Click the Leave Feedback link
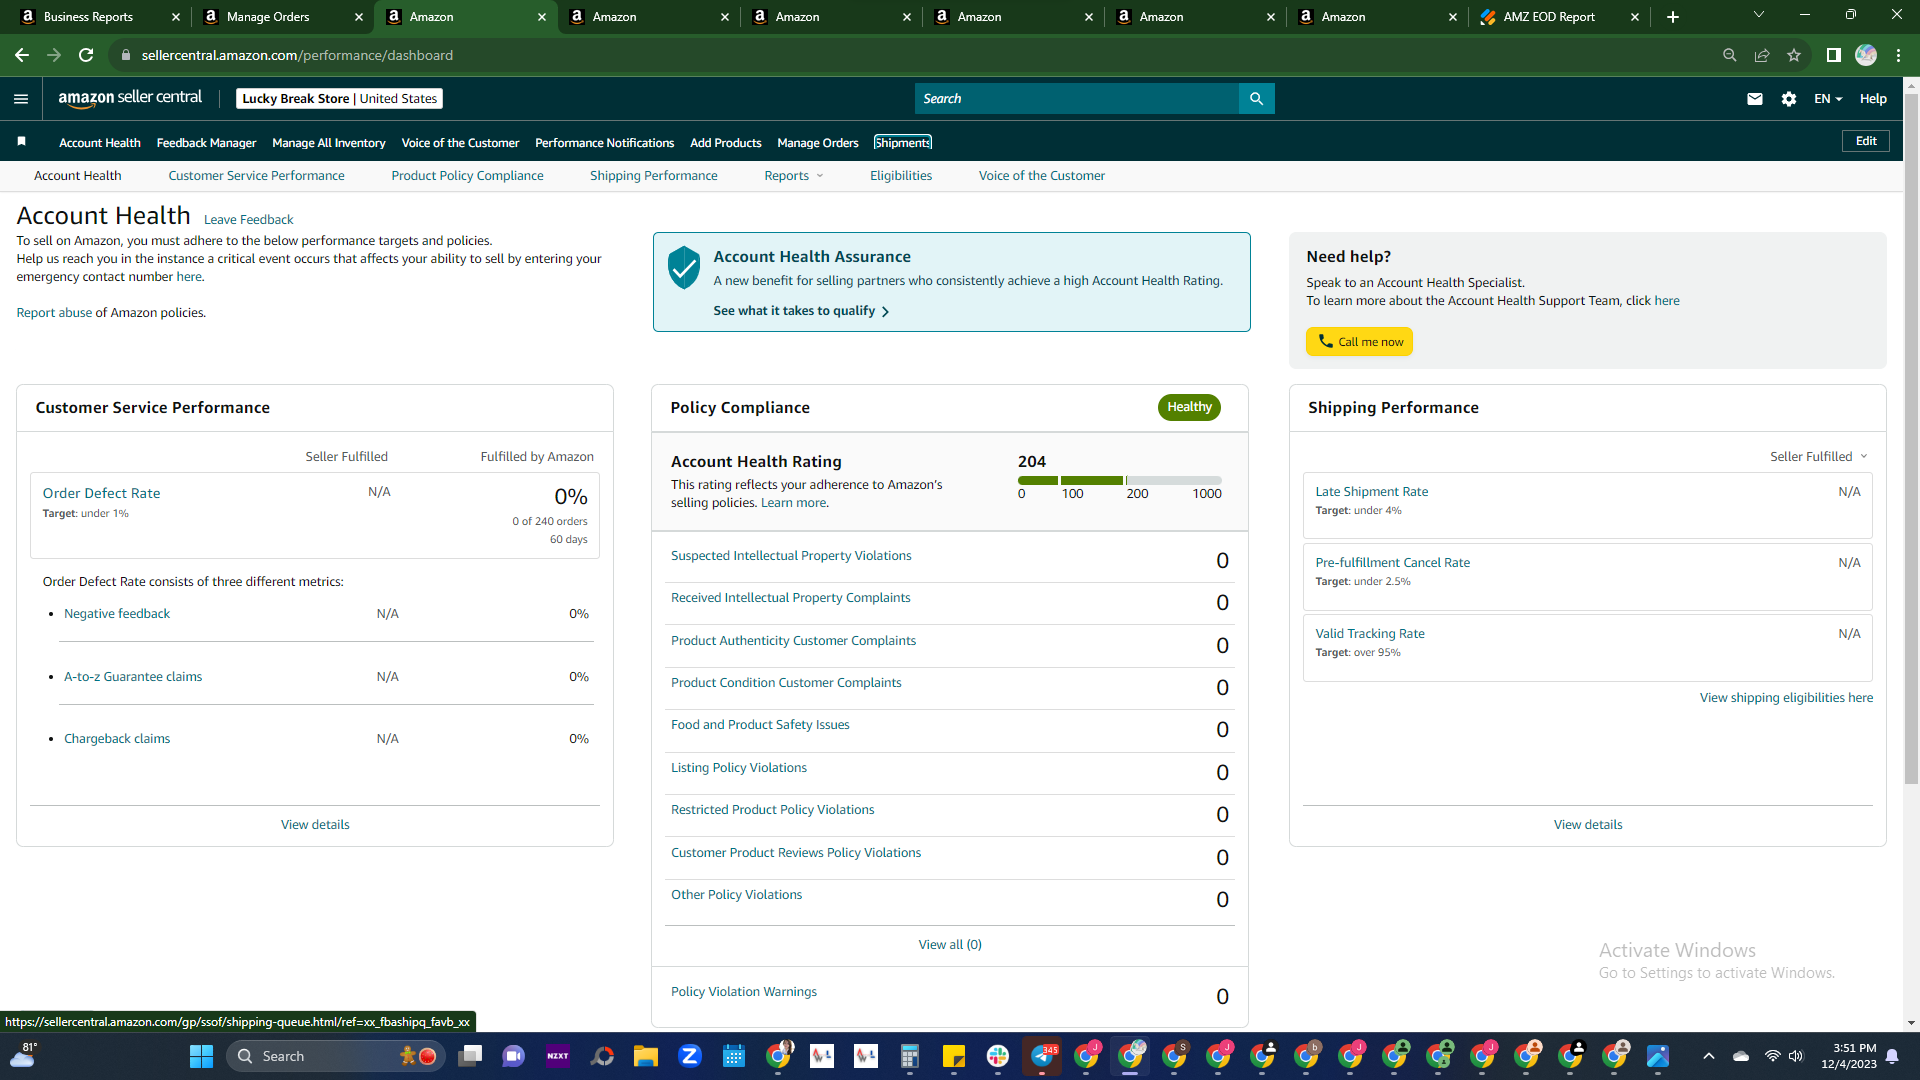 [248, 220]
